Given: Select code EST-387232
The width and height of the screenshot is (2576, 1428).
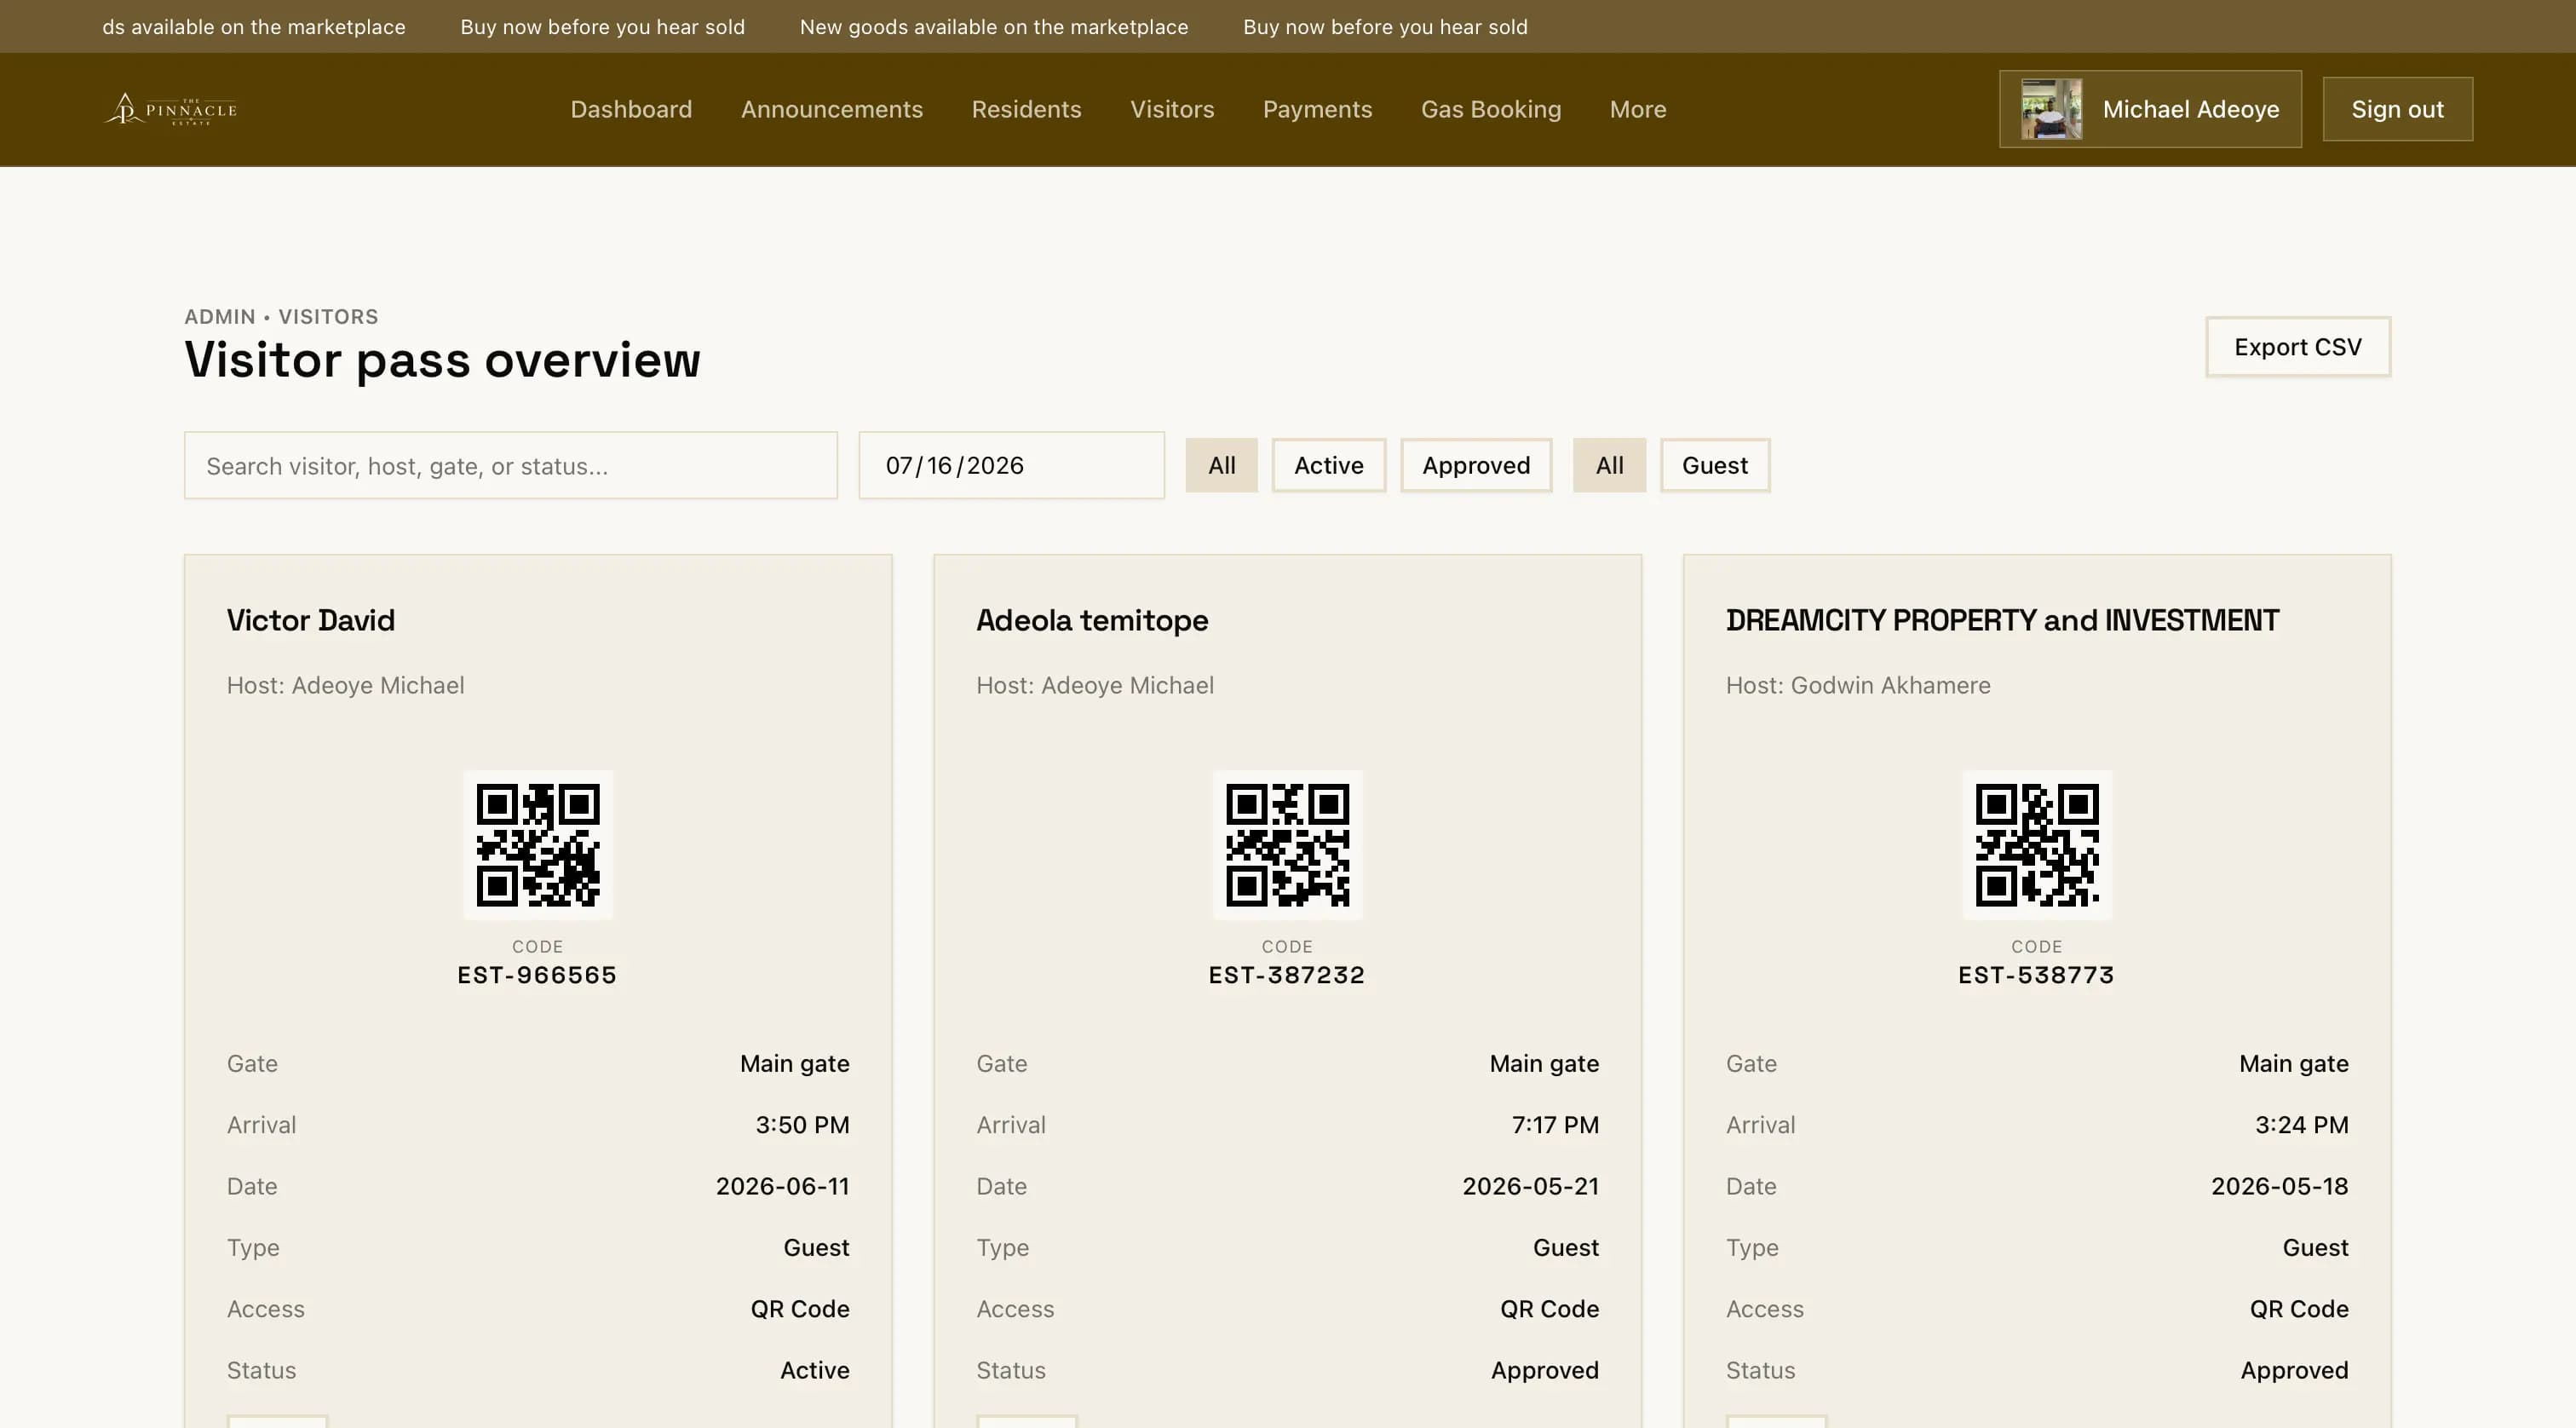Looking at the screenshot, I should 1287,975.
